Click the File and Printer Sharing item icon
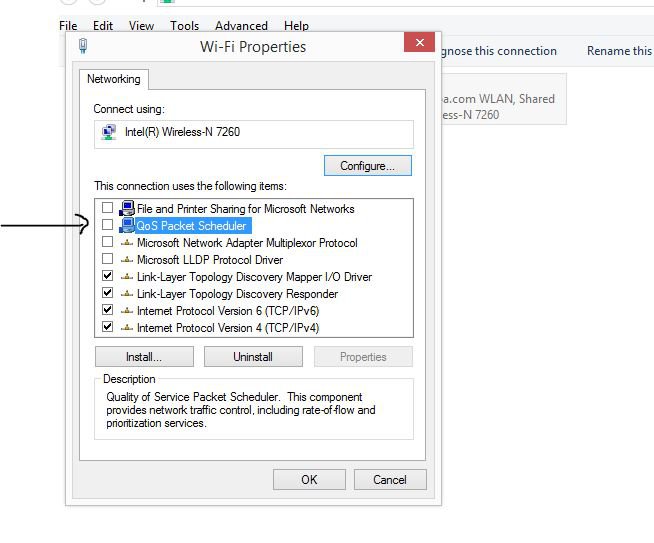The height and width of the screenshot is (543, 654). [x=127, y=208]
